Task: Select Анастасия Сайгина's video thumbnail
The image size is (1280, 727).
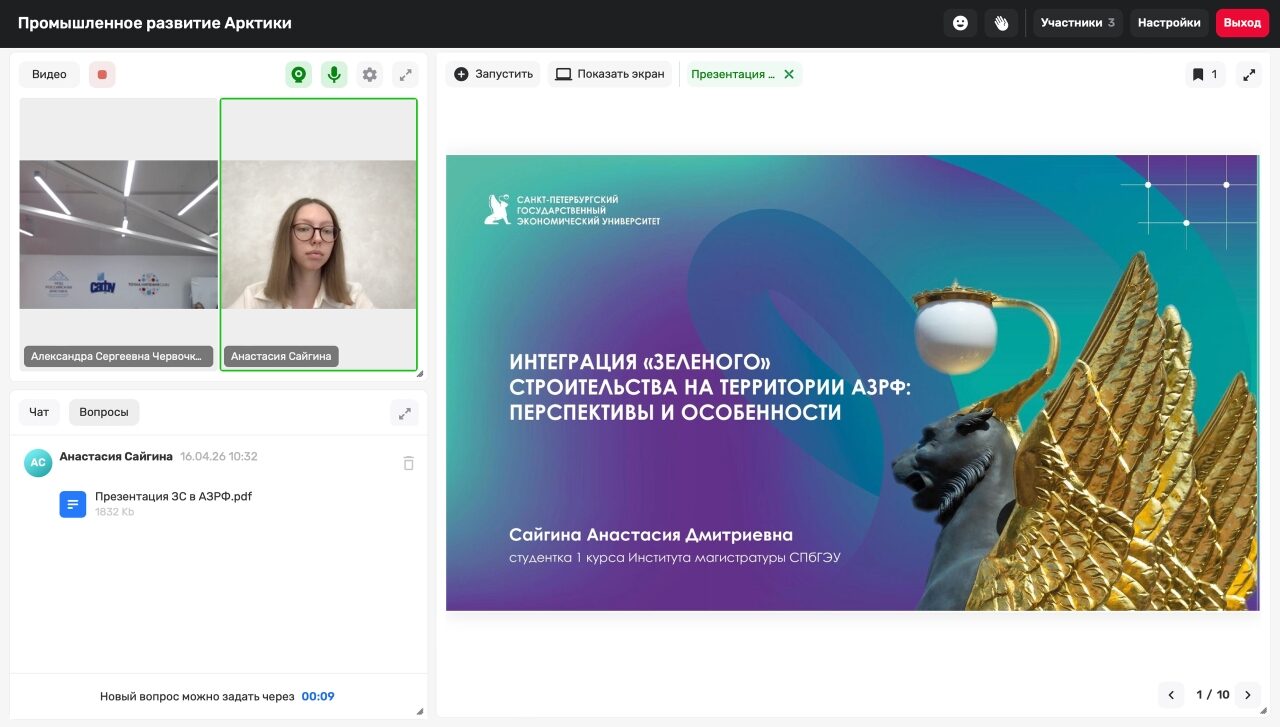Action: (x=318, y=235)
